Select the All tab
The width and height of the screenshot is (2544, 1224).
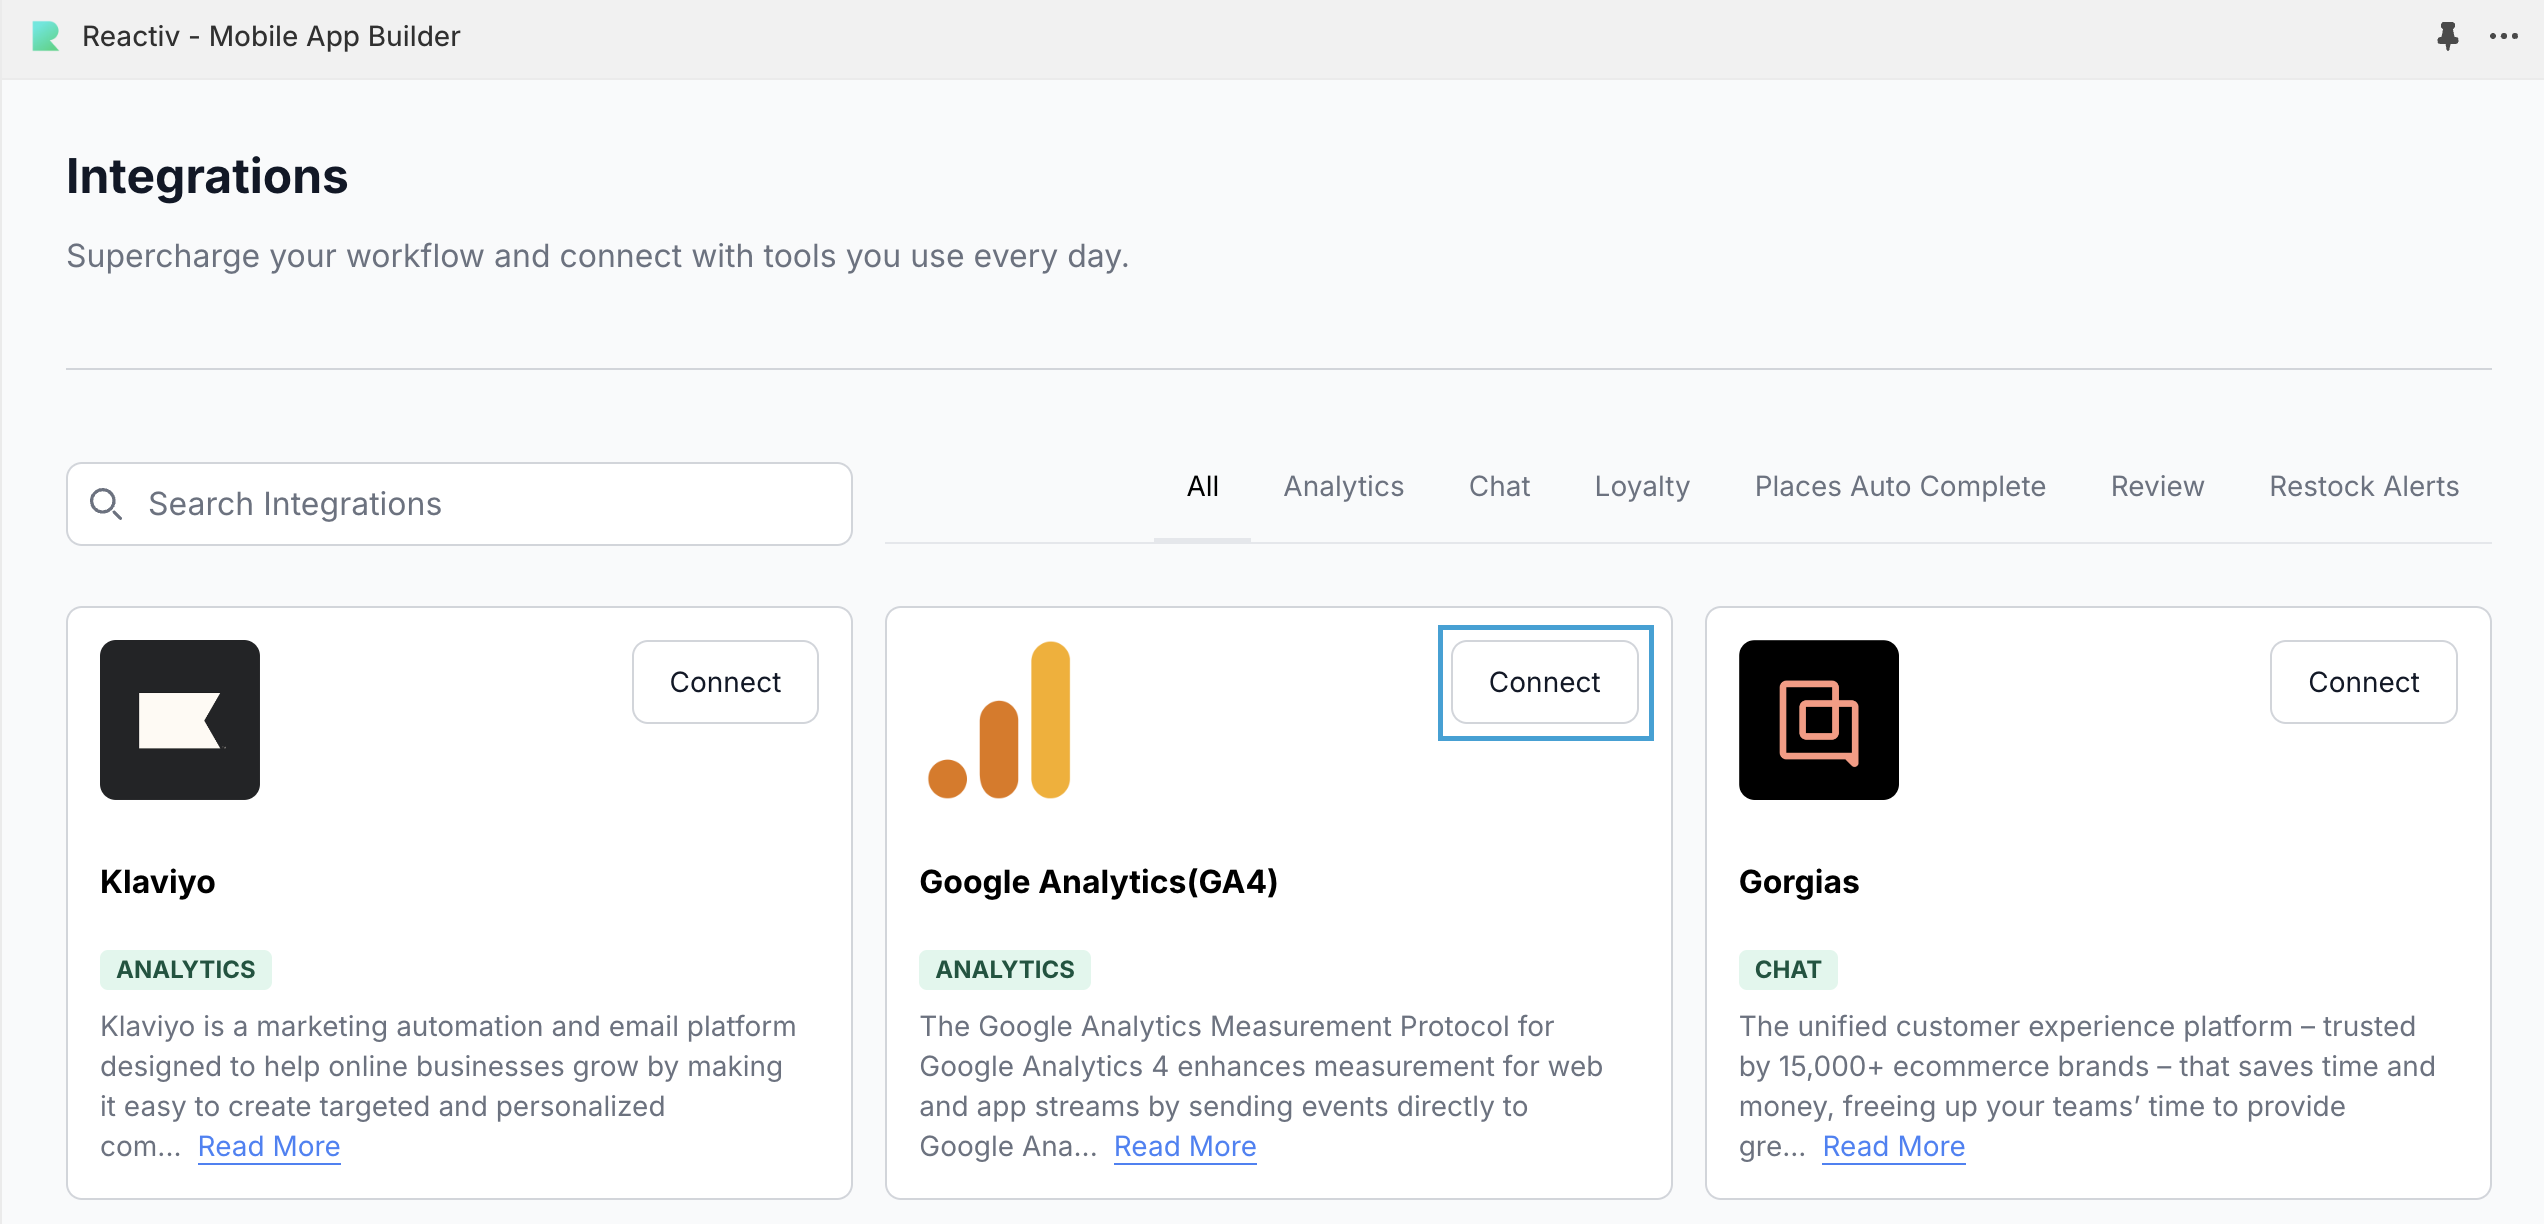pos(1202,487)
